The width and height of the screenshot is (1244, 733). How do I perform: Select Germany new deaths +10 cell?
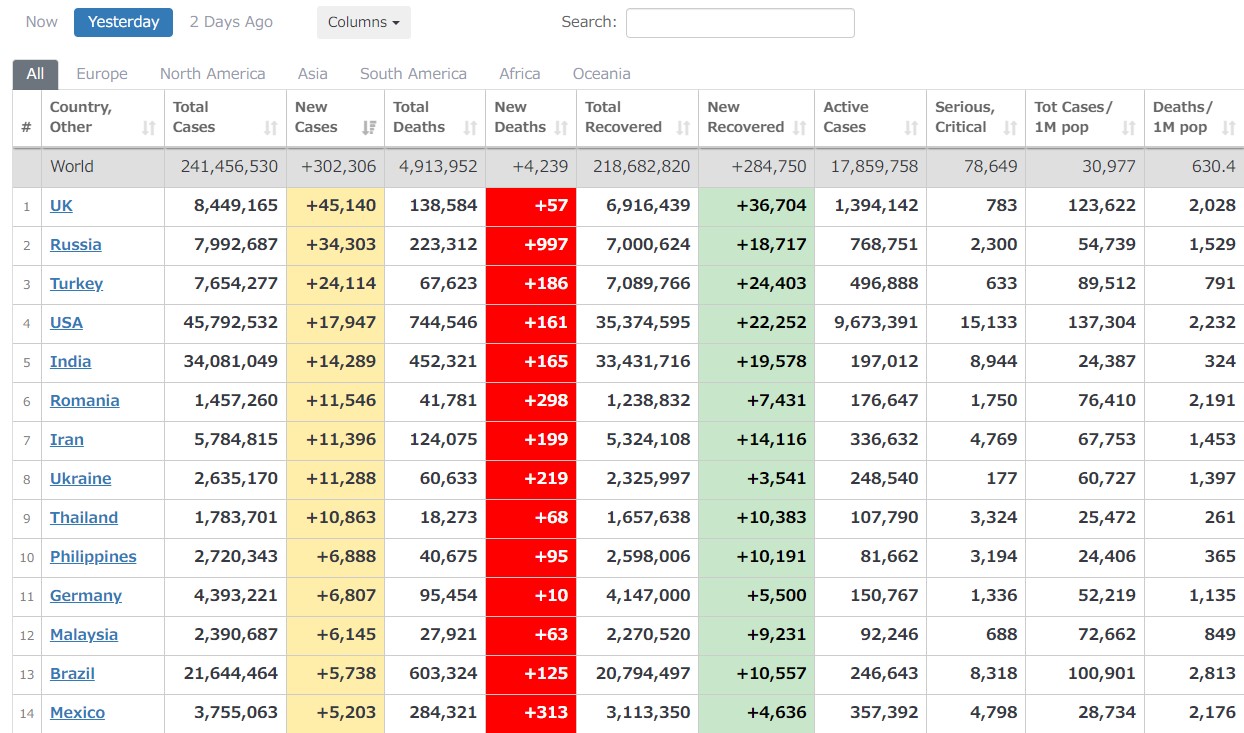[531, 596]
